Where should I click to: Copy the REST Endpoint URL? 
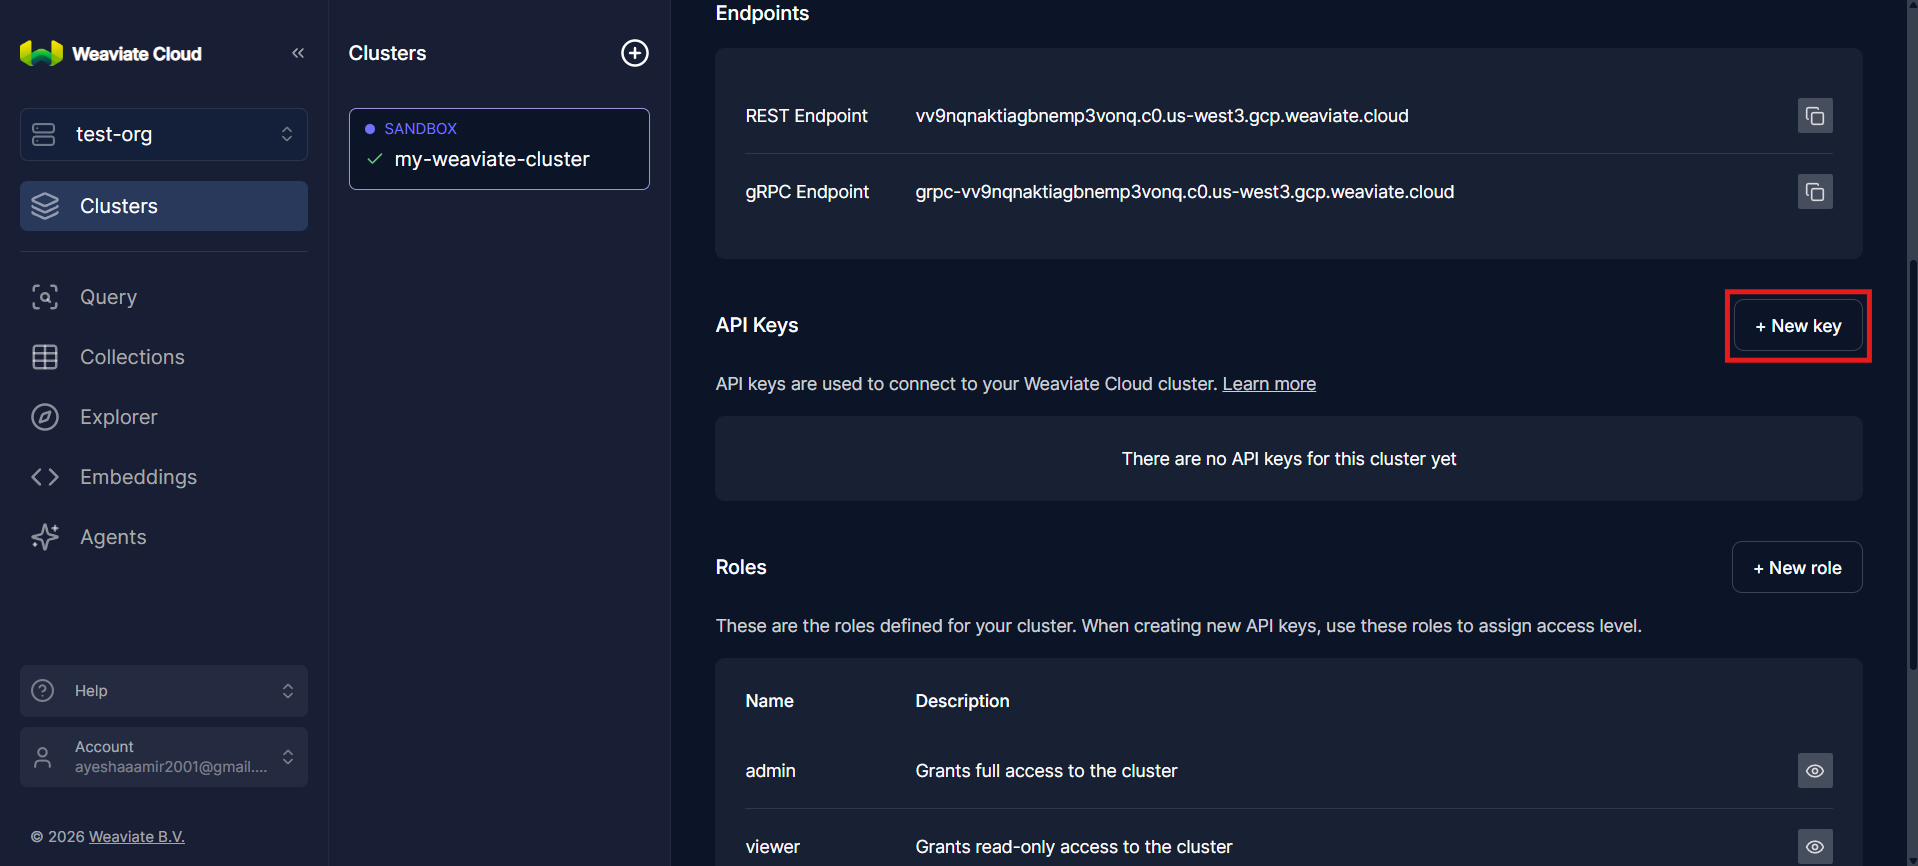1814,116
